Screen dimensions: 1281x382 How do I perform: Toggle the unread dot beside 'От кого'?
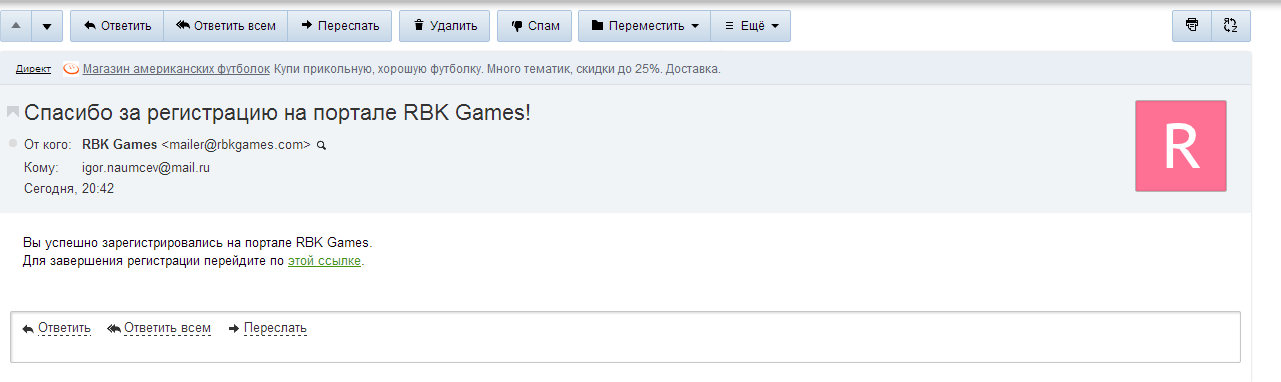(x=13, y=144)
